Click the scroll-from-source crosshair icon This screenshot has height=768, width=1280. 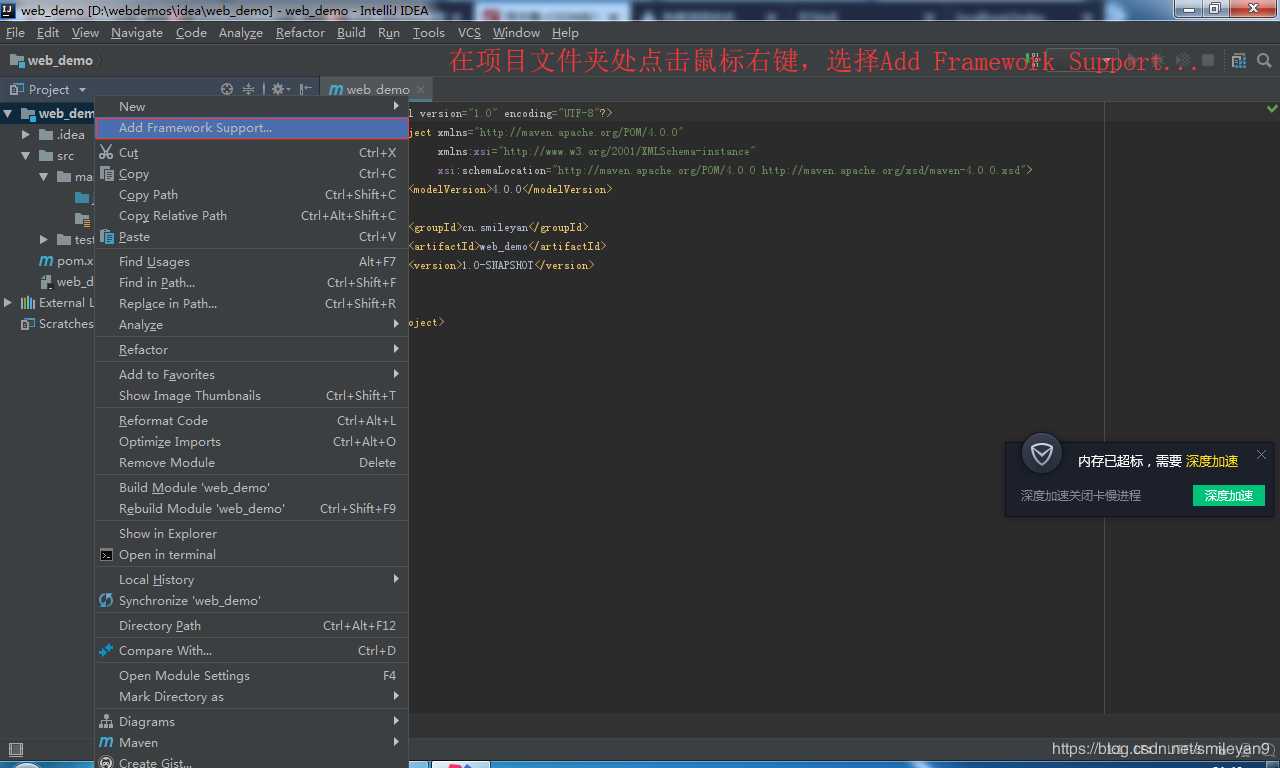click(227, 89)
